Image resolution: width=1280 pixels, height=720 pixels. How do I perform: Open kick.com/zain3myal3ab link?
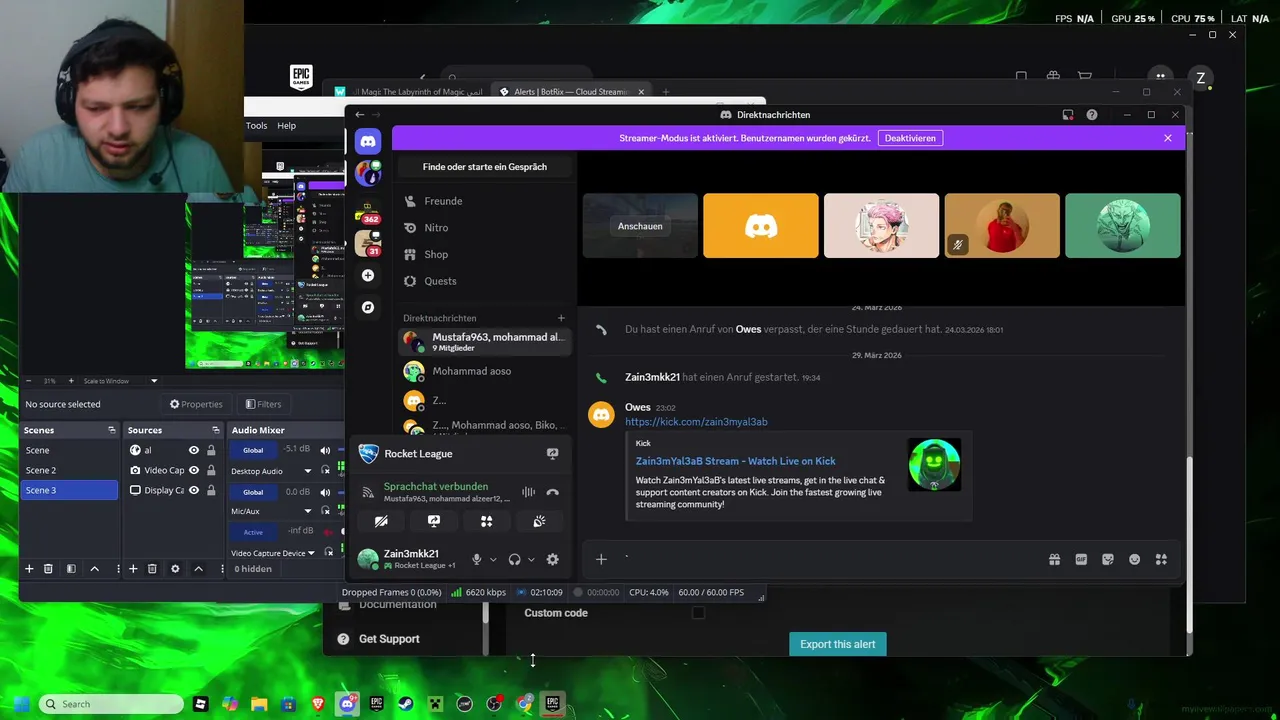(696, 422)
